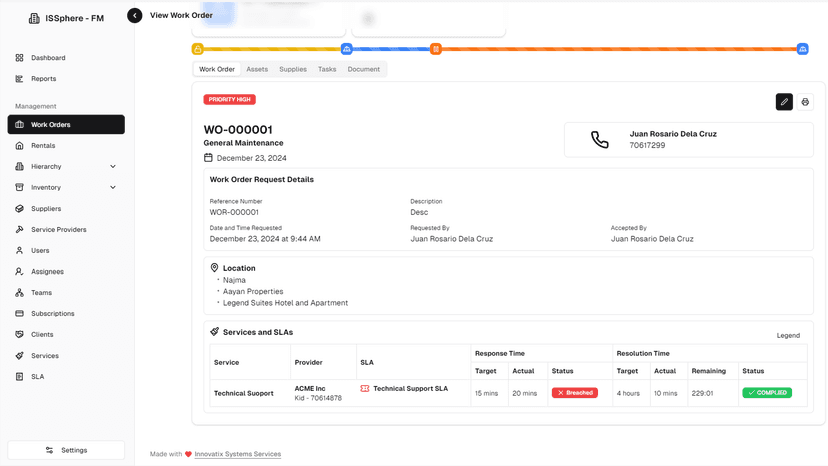Click the pencil edit icon button
The height and width of the screenshot is (466, 828).
tap(784, 102)
